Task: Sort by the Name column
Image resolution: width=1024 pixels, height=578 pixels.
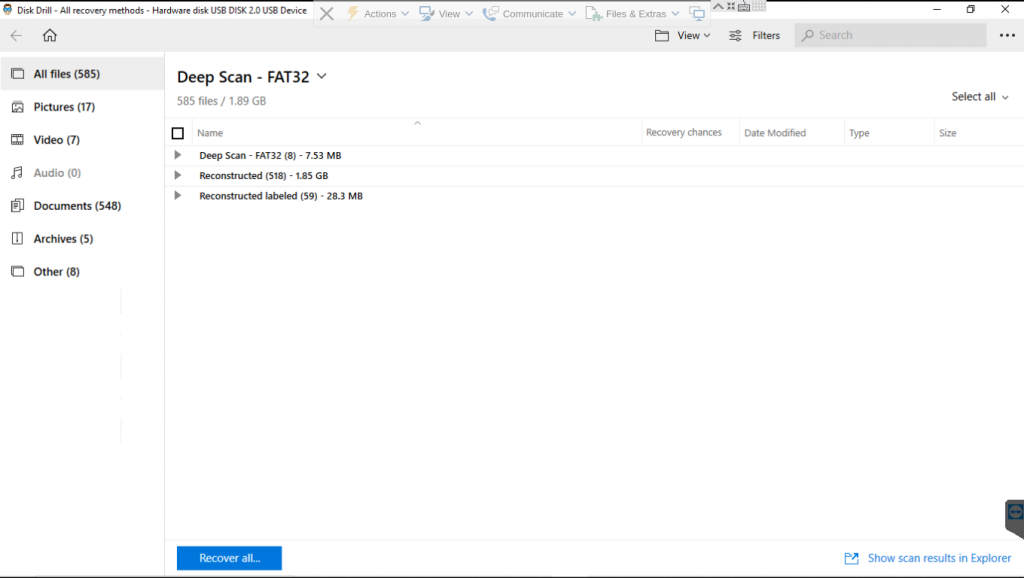Action: click(210, 133)
